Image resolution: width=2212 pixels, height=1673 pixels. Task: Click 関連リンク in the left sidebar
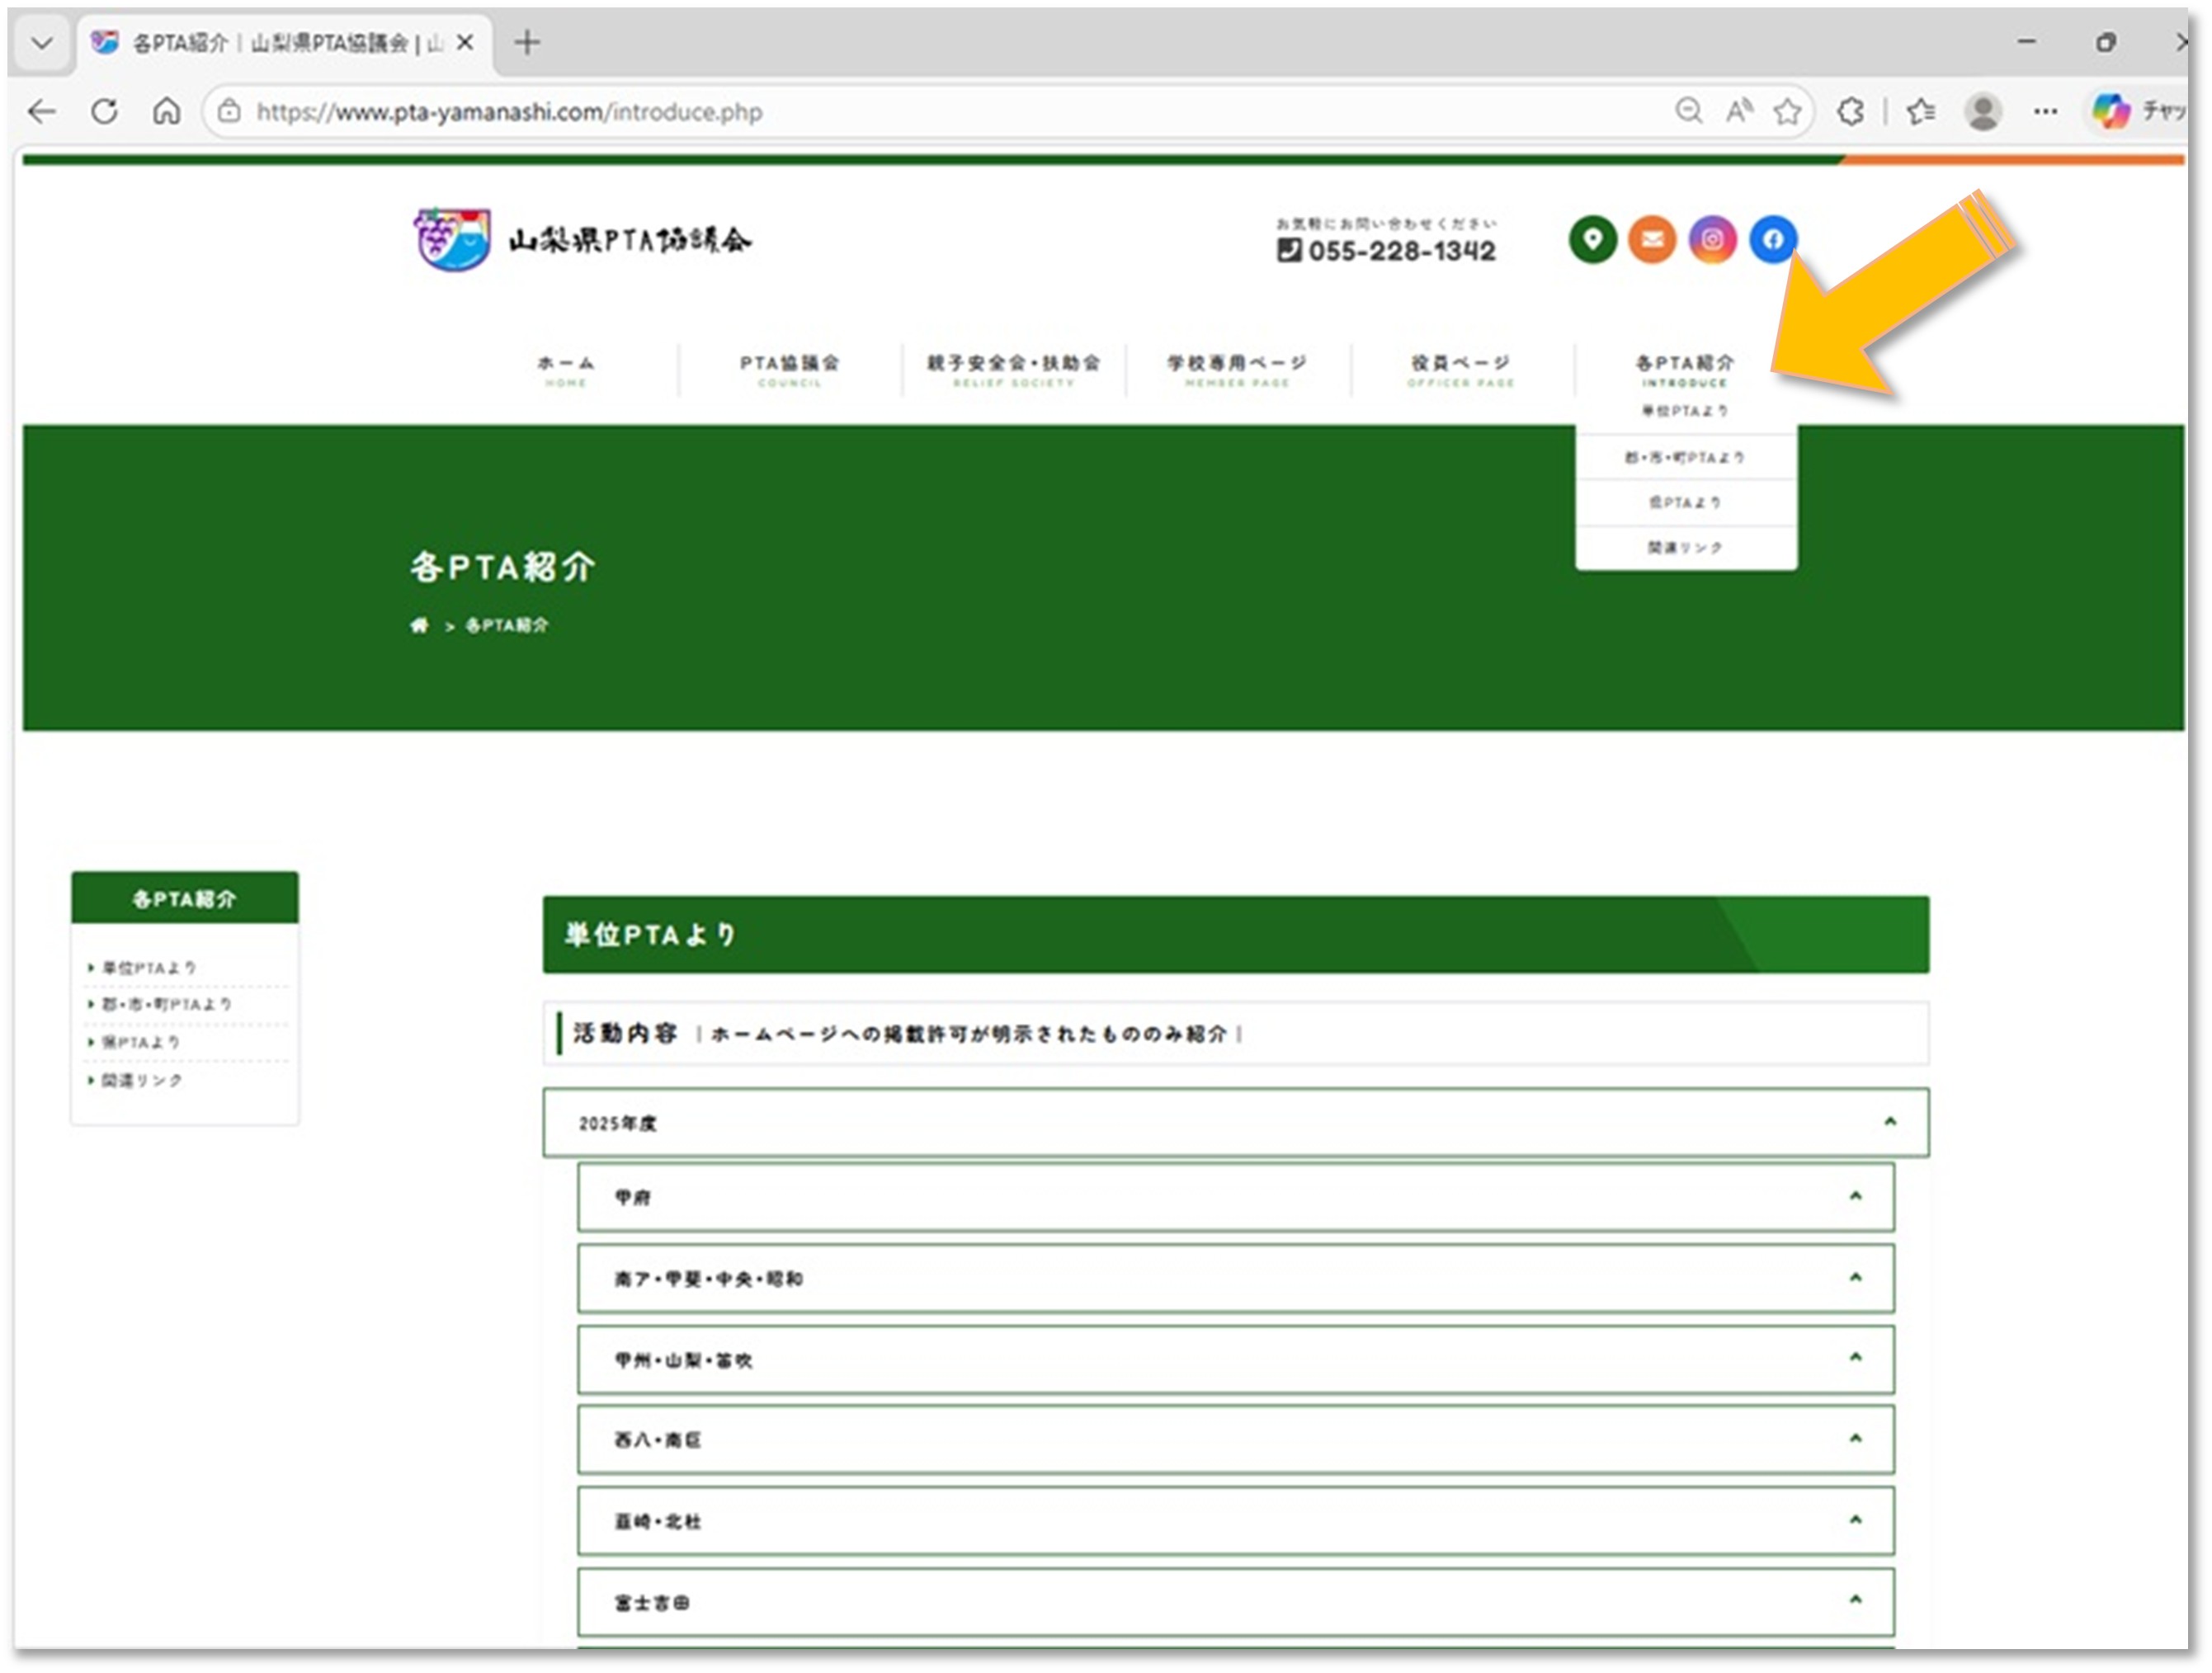(x=142, y=1081)
